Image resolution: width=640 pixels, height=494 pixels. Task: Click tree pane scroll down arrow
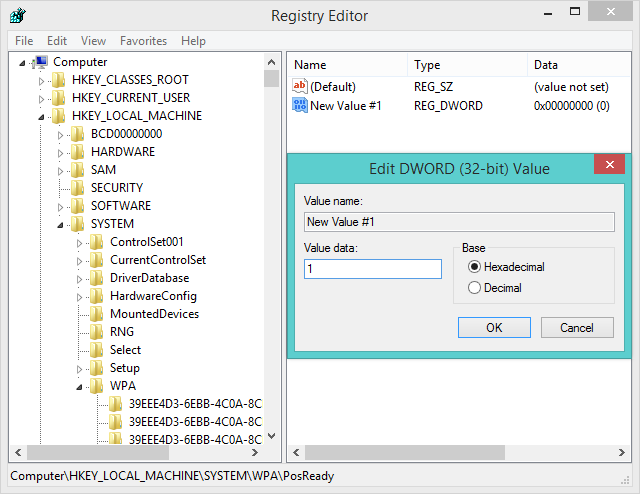tap(271, 436)
